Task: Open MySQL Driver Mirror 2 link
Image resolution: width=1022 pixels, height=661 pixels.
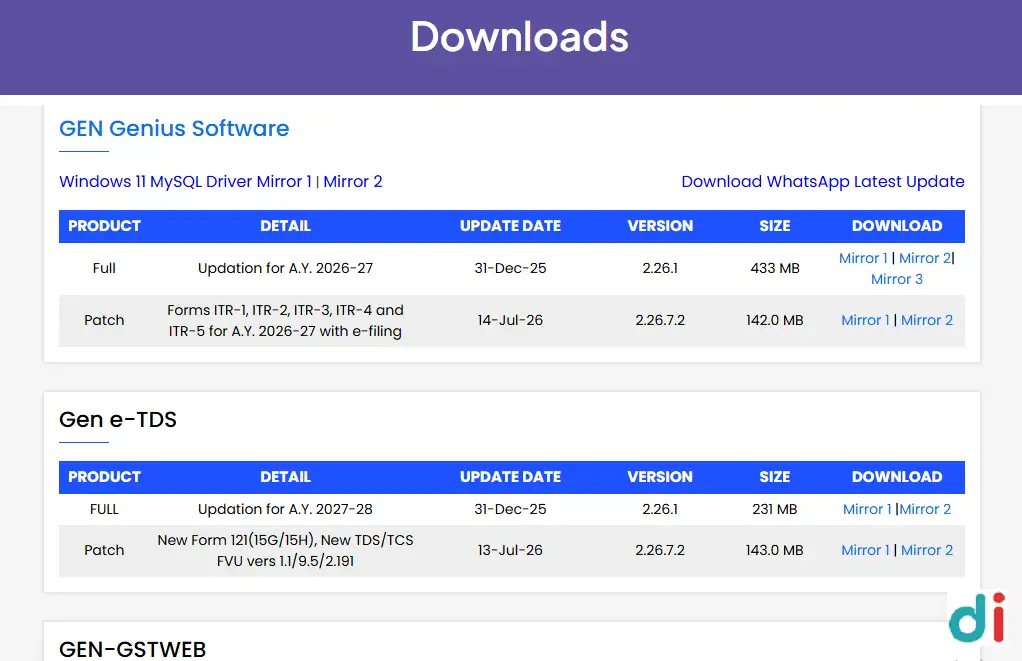Action: pos(353,181)
